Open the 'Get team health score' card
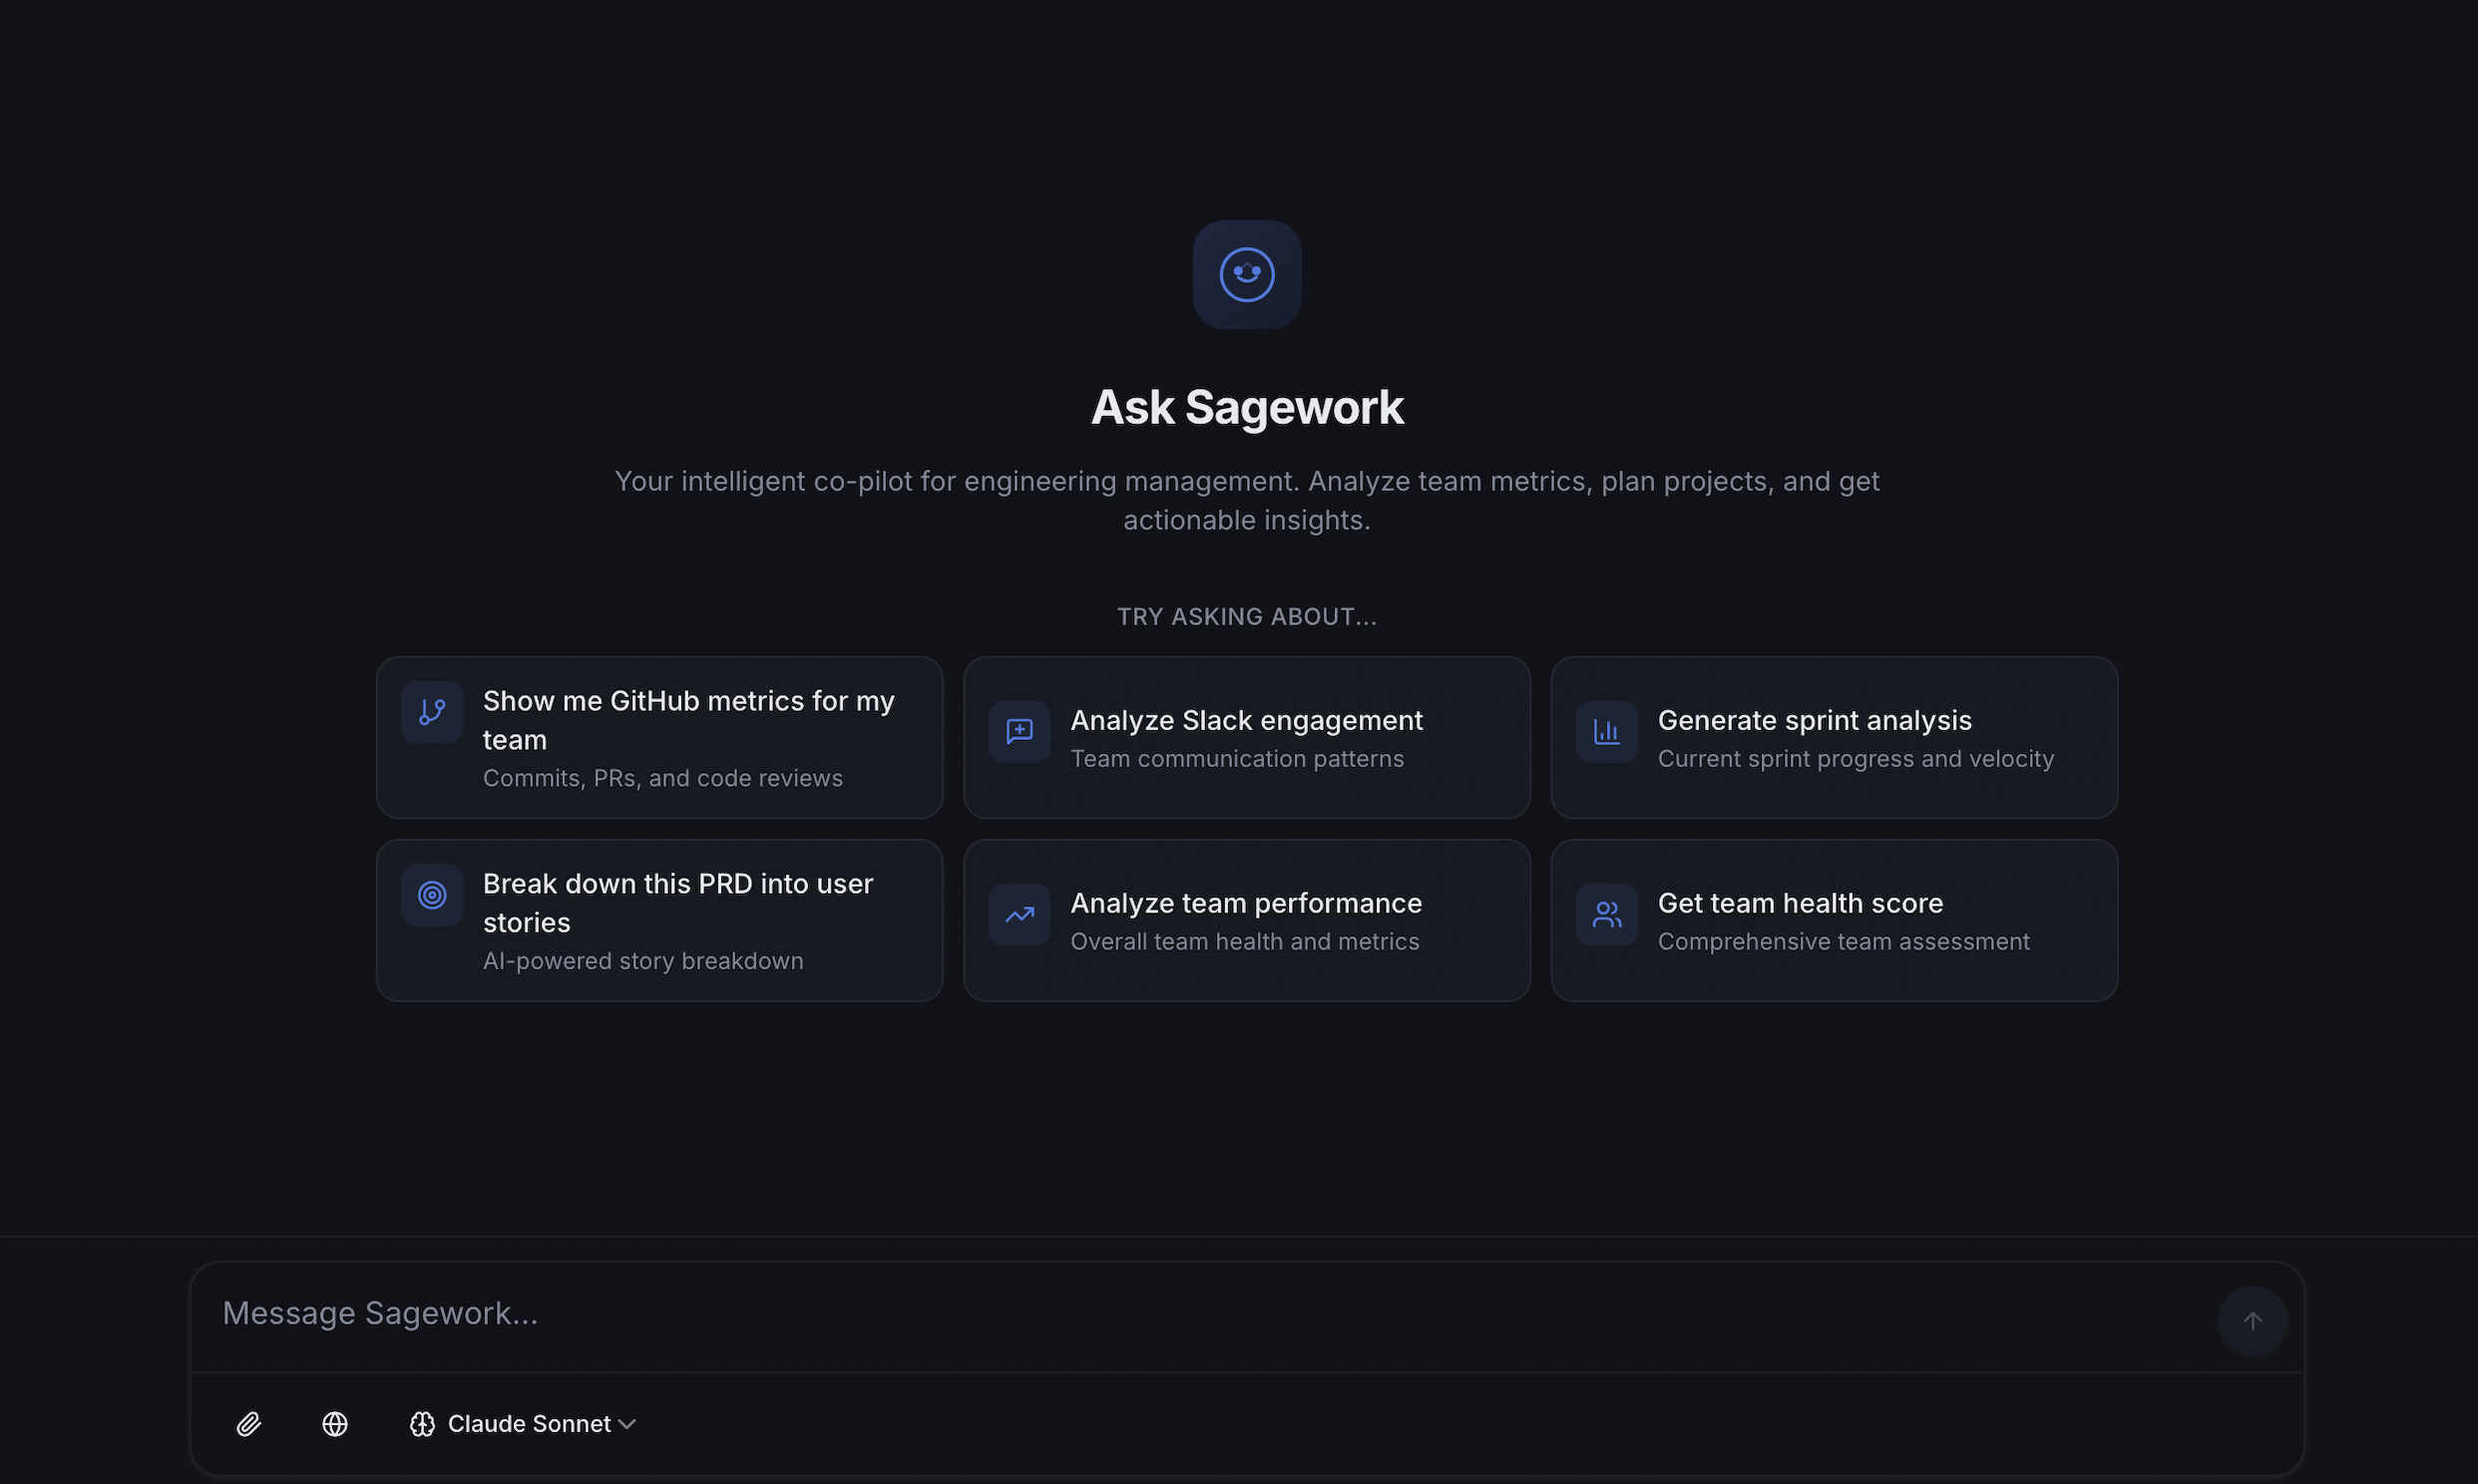The width and height of the screenshot is (2478, 1484). click(x=1833, y=919)
